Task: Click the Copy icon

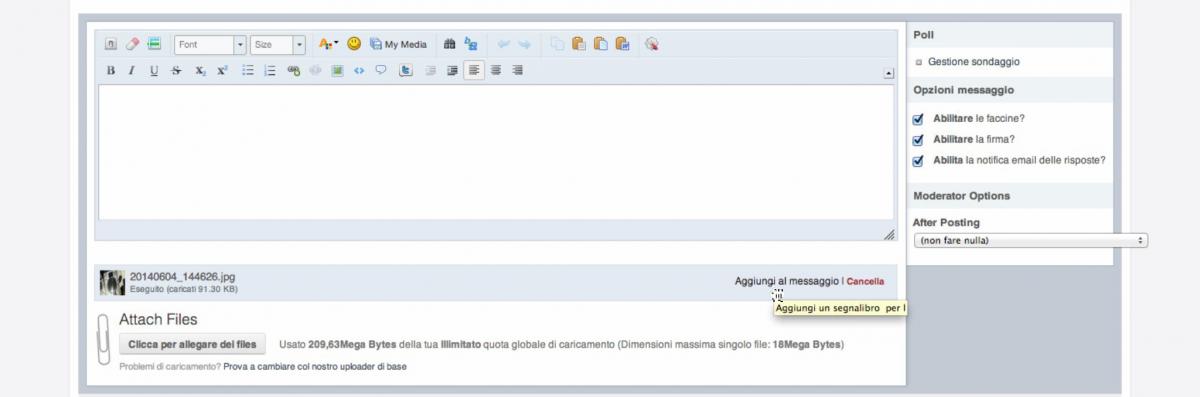Action: tap(557, 44)
